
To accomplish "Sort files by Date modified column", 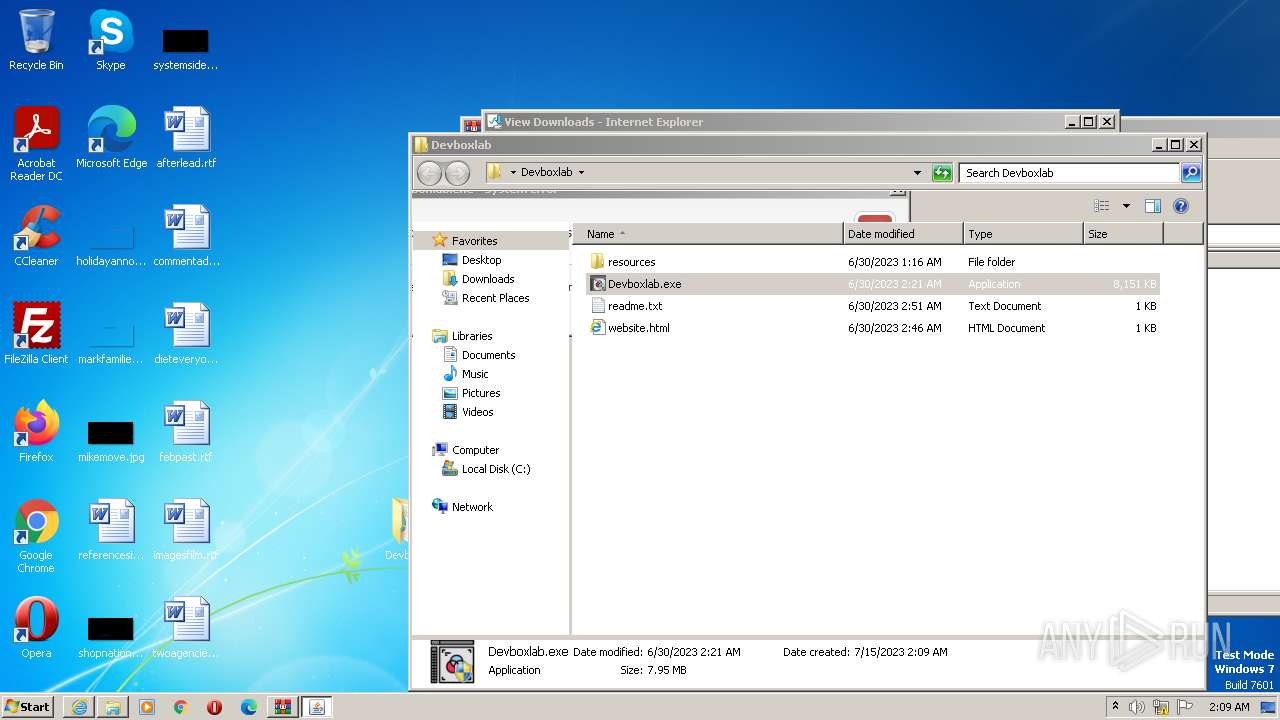I will pyautogui.click(x=904, y=234).
